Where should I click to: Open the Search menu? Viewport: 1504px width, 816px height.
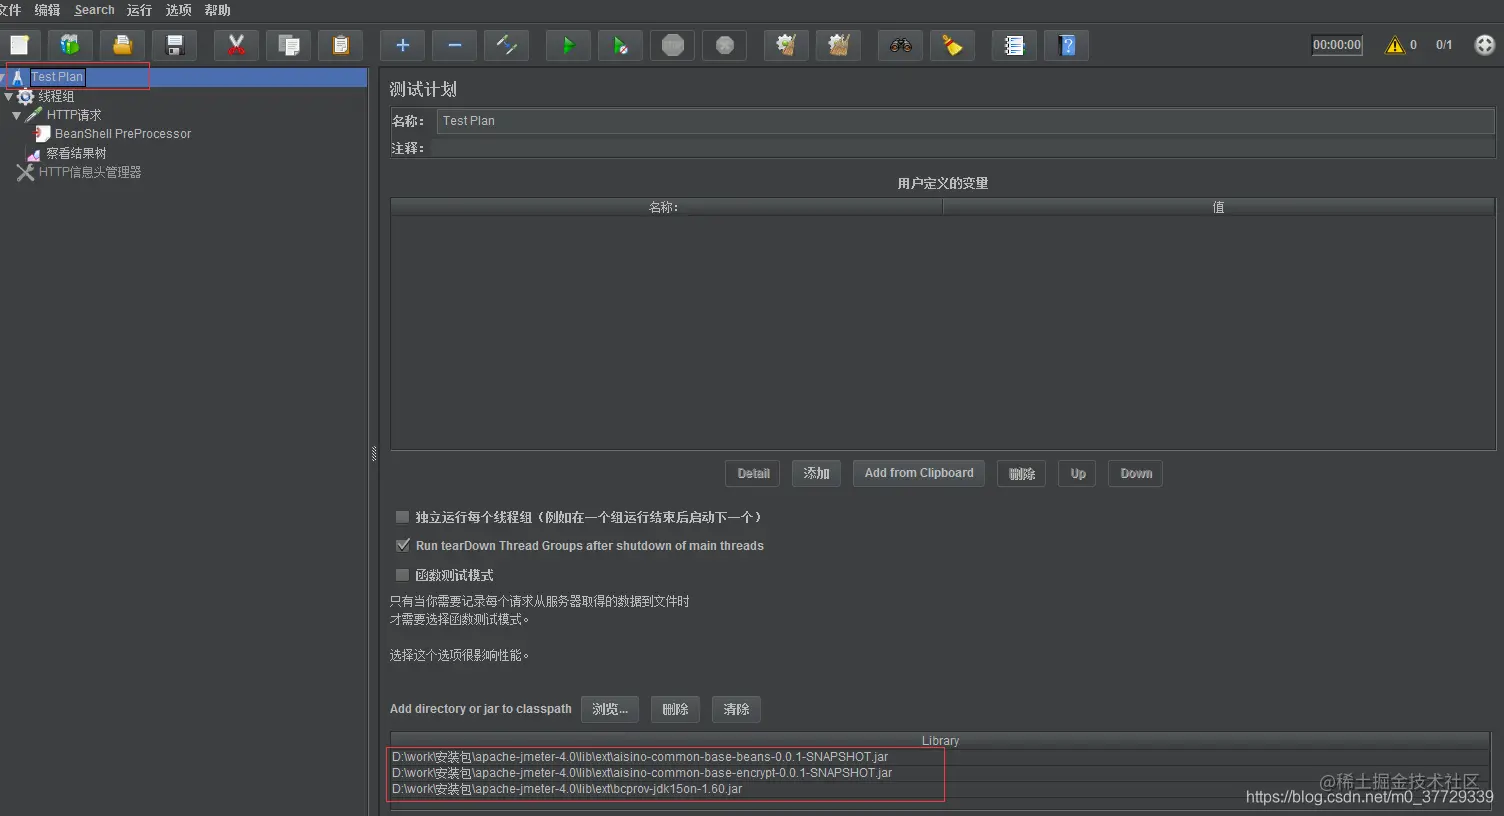pyautogui.click(x=94, y=10)
